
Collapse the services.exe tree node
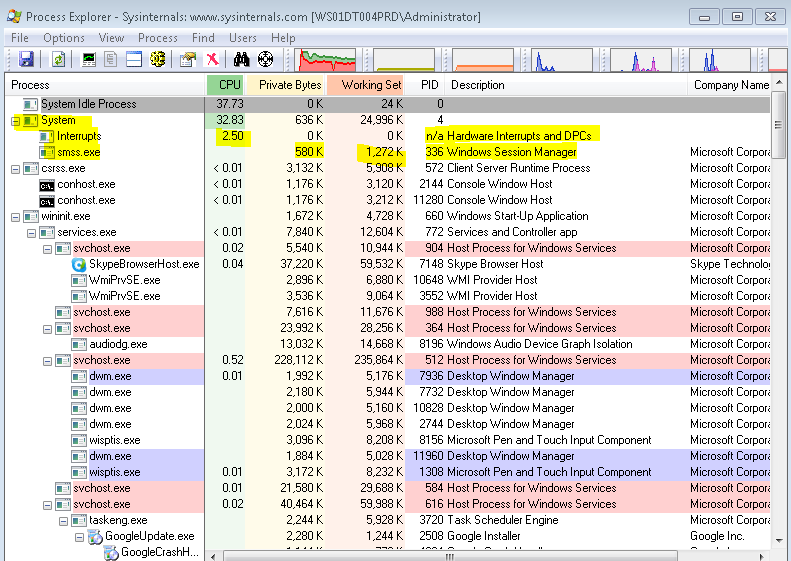coord(31,232)
